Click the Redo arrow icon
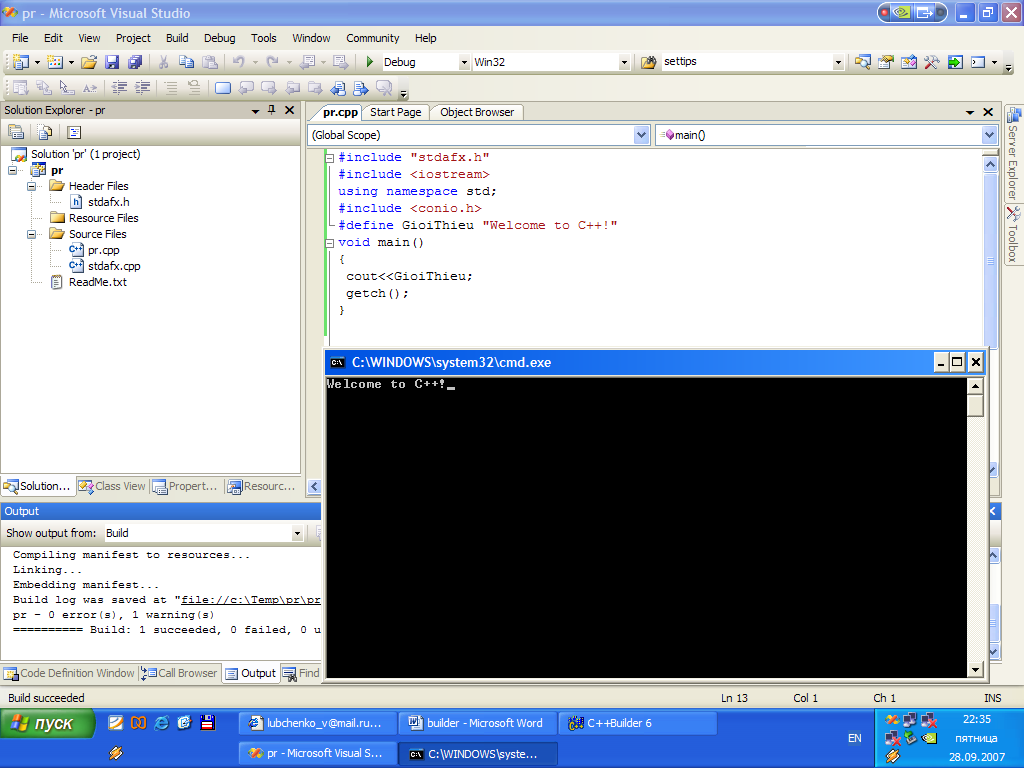 272,62
